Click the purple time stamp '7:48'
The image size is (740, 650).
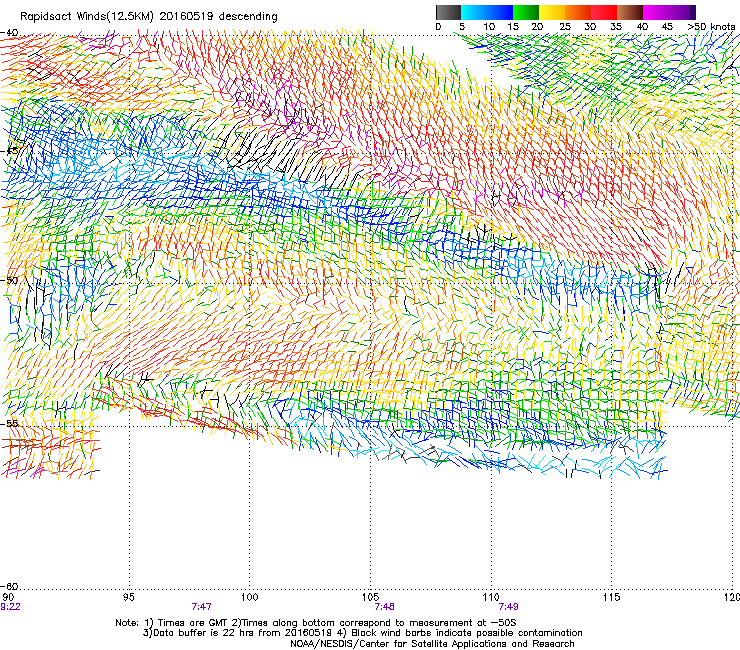(x=384, y=607)
